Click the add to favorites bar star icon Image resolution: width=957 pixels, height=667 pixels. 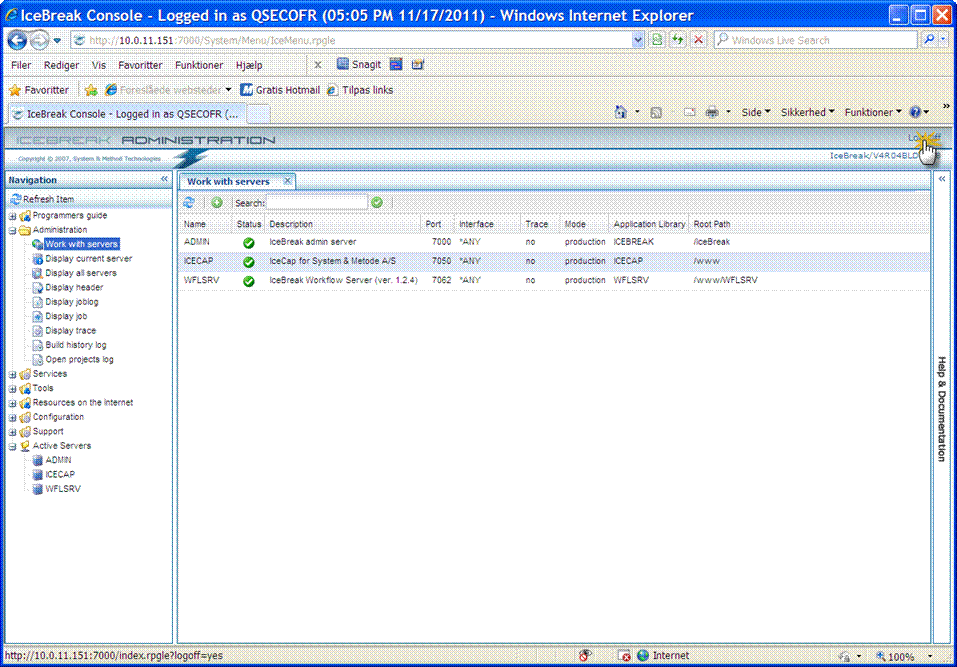(91, 90)
